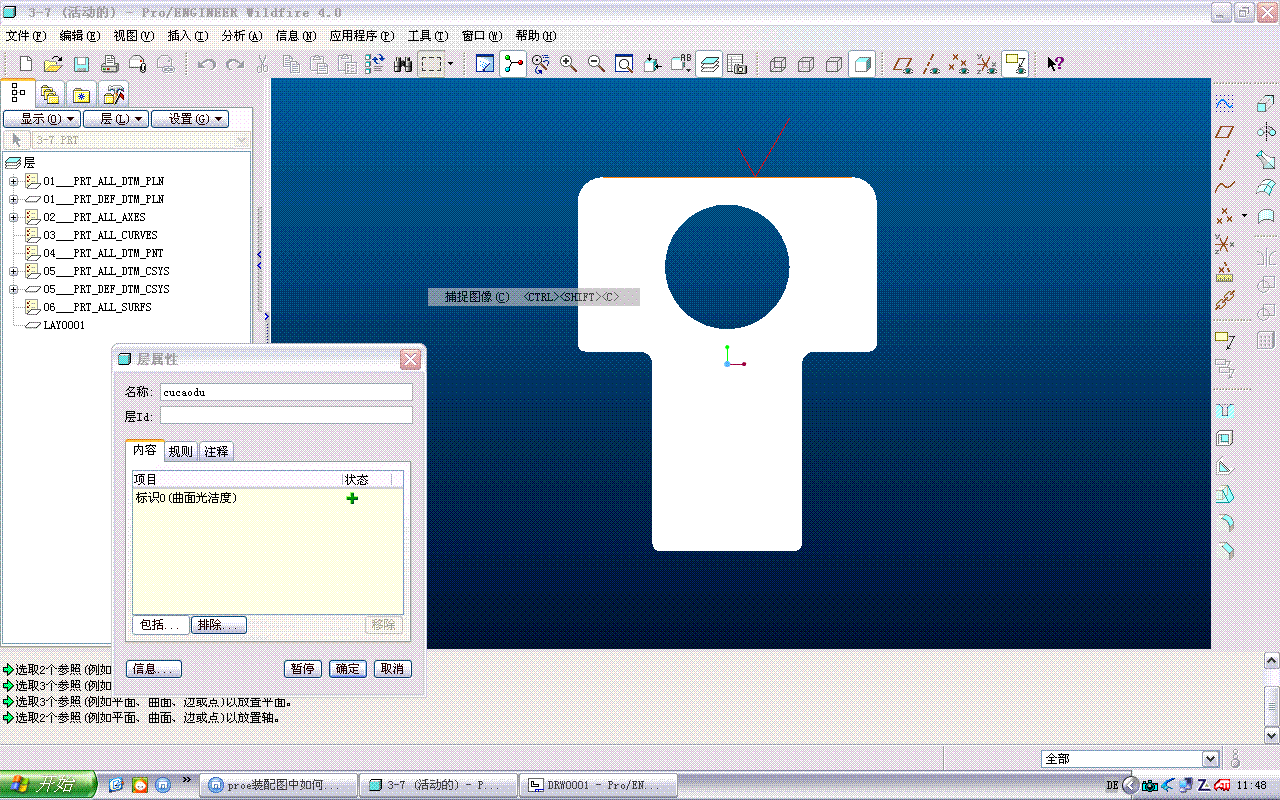Select the Hole tool in right toolbar

[1224, 410]
